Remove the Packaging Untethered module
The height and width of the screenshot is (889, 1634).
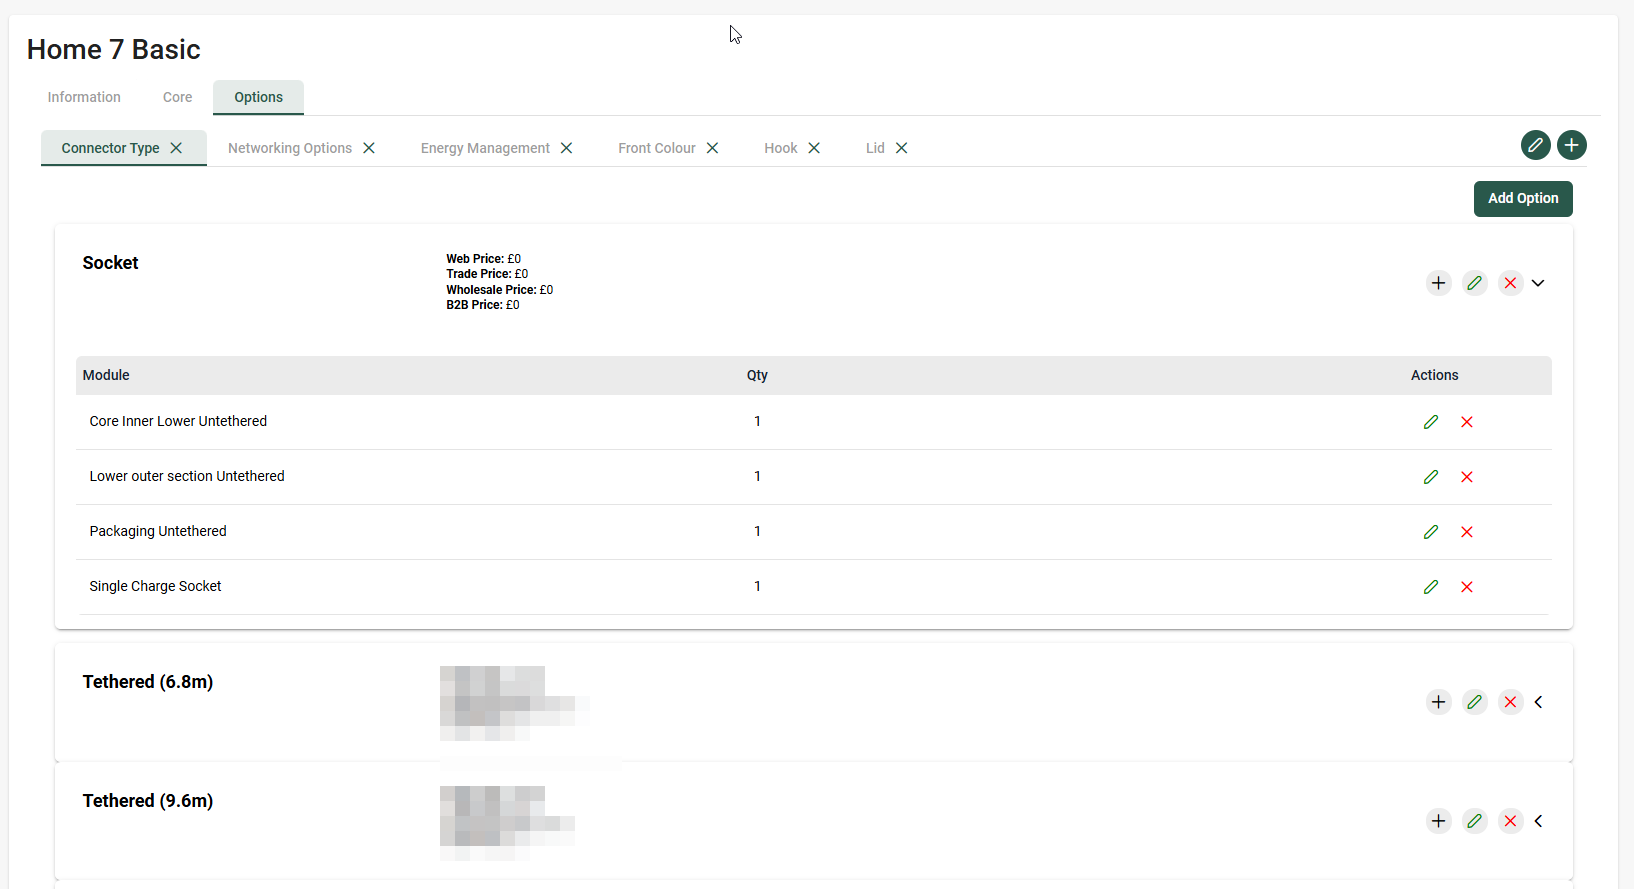pyautogui.click(x=1466, y=532)
